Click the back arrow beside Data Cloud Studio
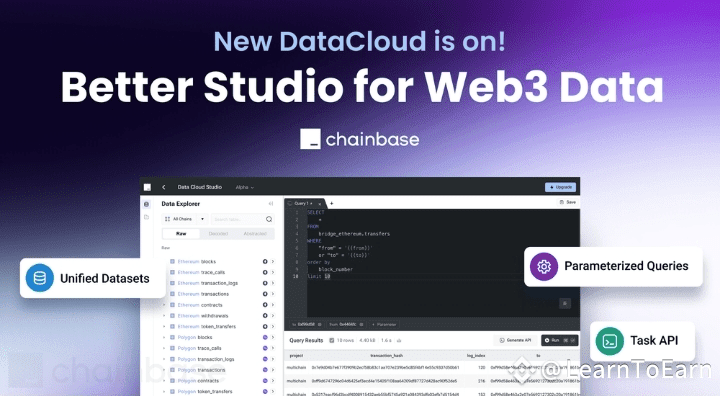Screen dimensions: 720x396 point(164,187)
